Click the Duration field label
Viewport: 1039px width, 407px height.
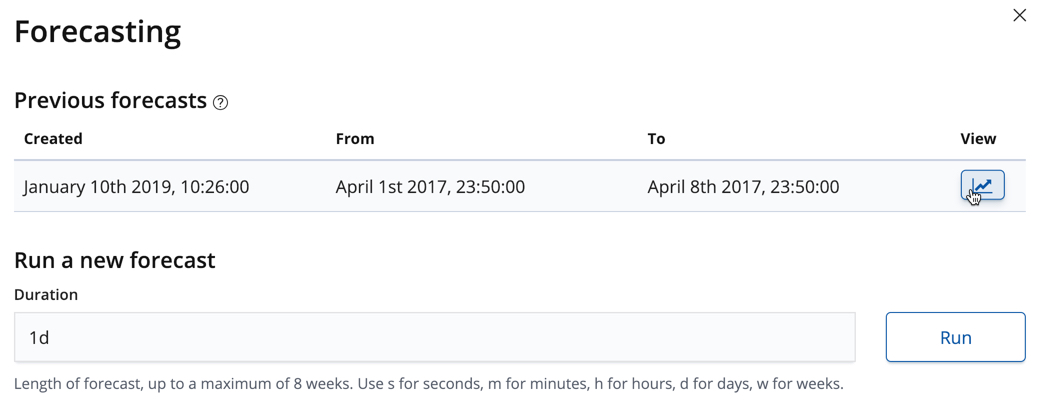46,295
